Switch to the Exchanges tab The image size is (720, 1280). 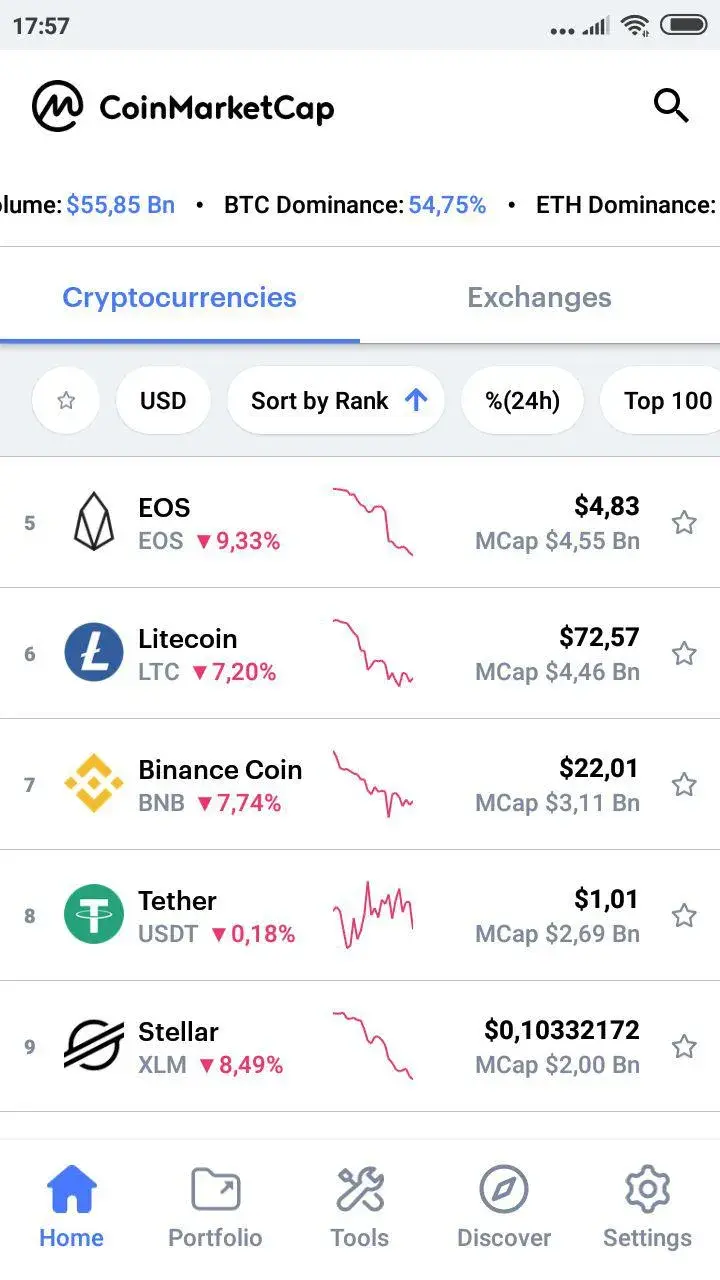(540, 297)
